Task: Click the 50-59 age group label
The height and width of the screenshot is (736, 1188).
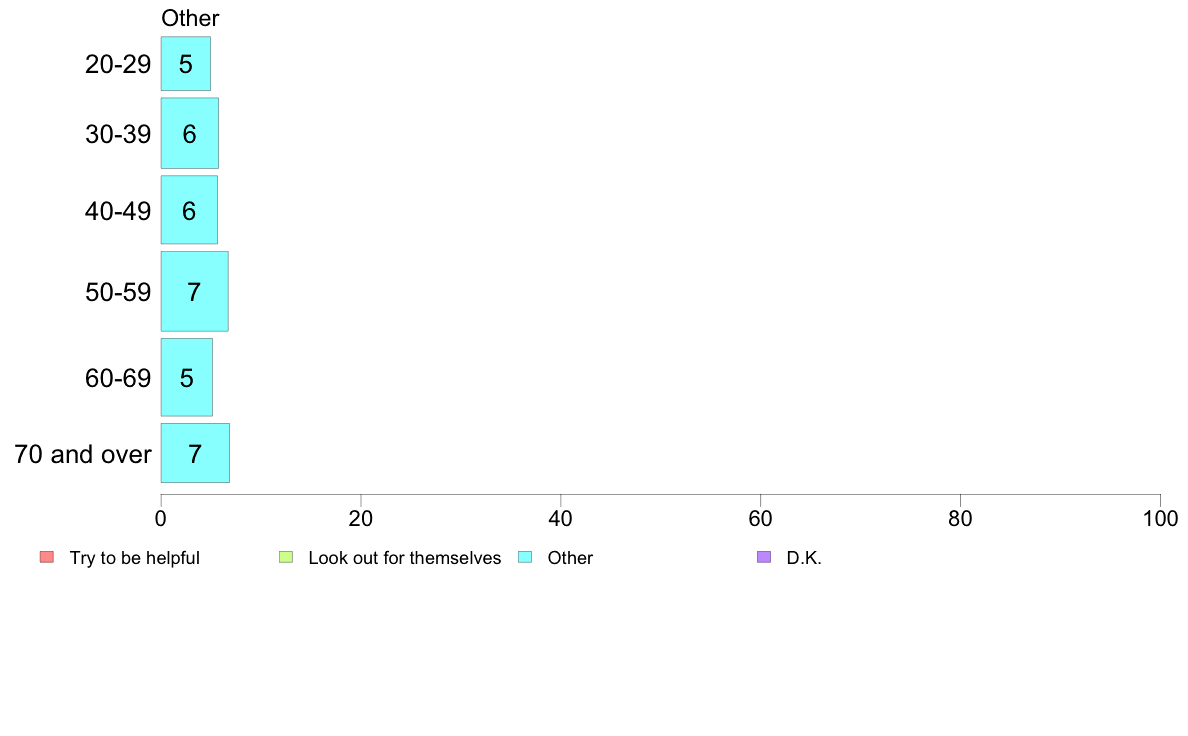Action: pyautogui.click(x=118, y=293)
